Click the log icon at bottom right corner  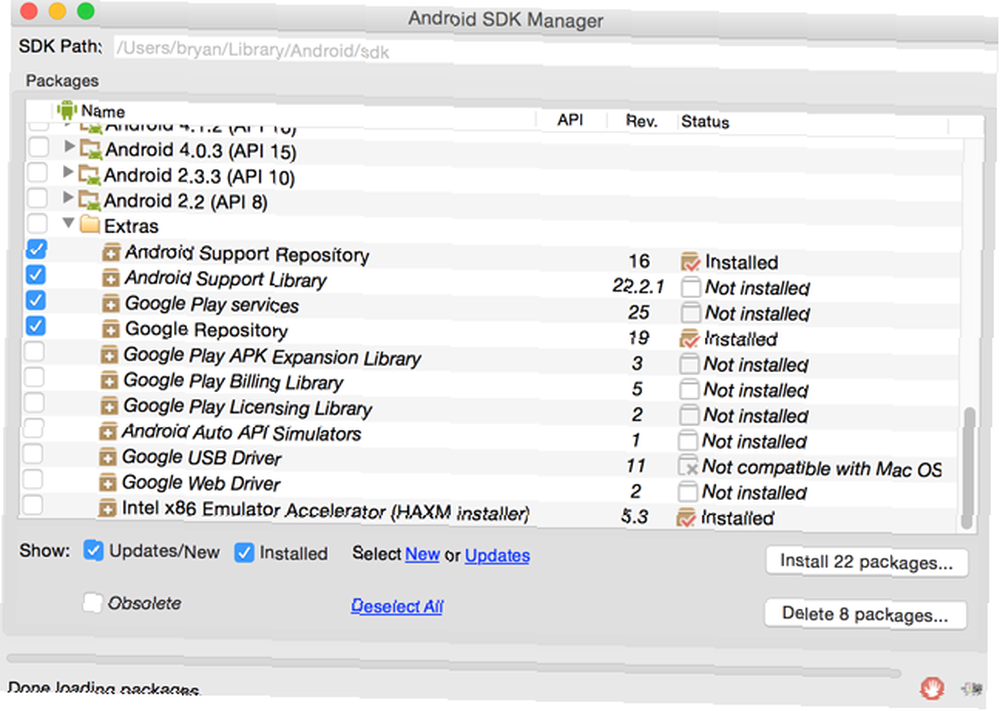click(971, 689)
